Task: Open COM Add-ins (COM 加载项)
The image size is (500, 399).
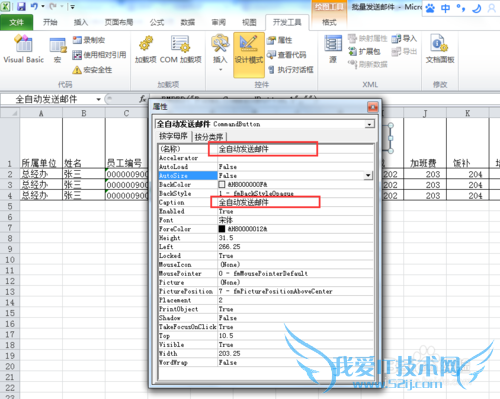Action: pos(180,49)
